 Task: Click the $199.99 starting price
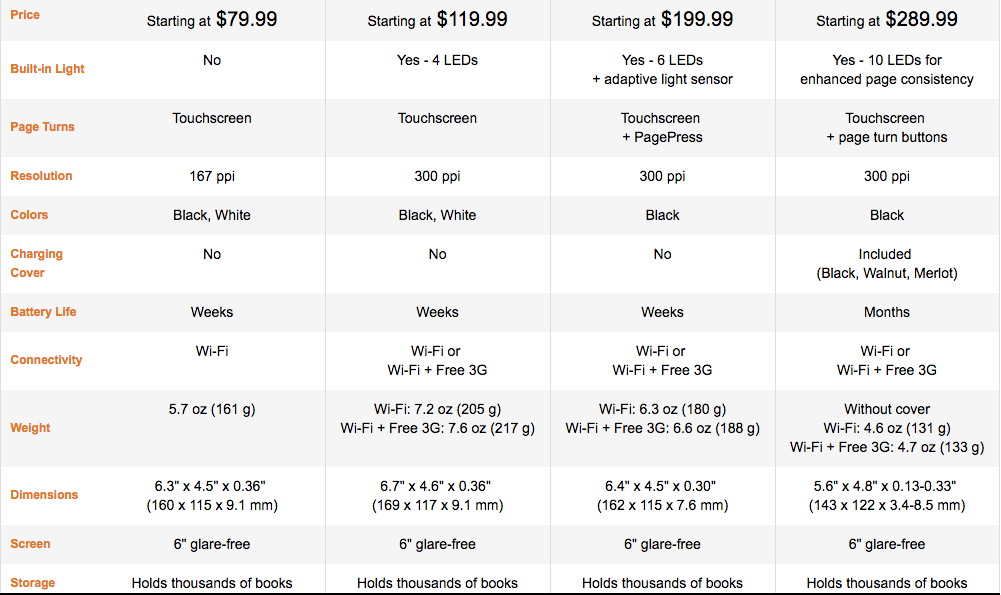pos(697,19)
